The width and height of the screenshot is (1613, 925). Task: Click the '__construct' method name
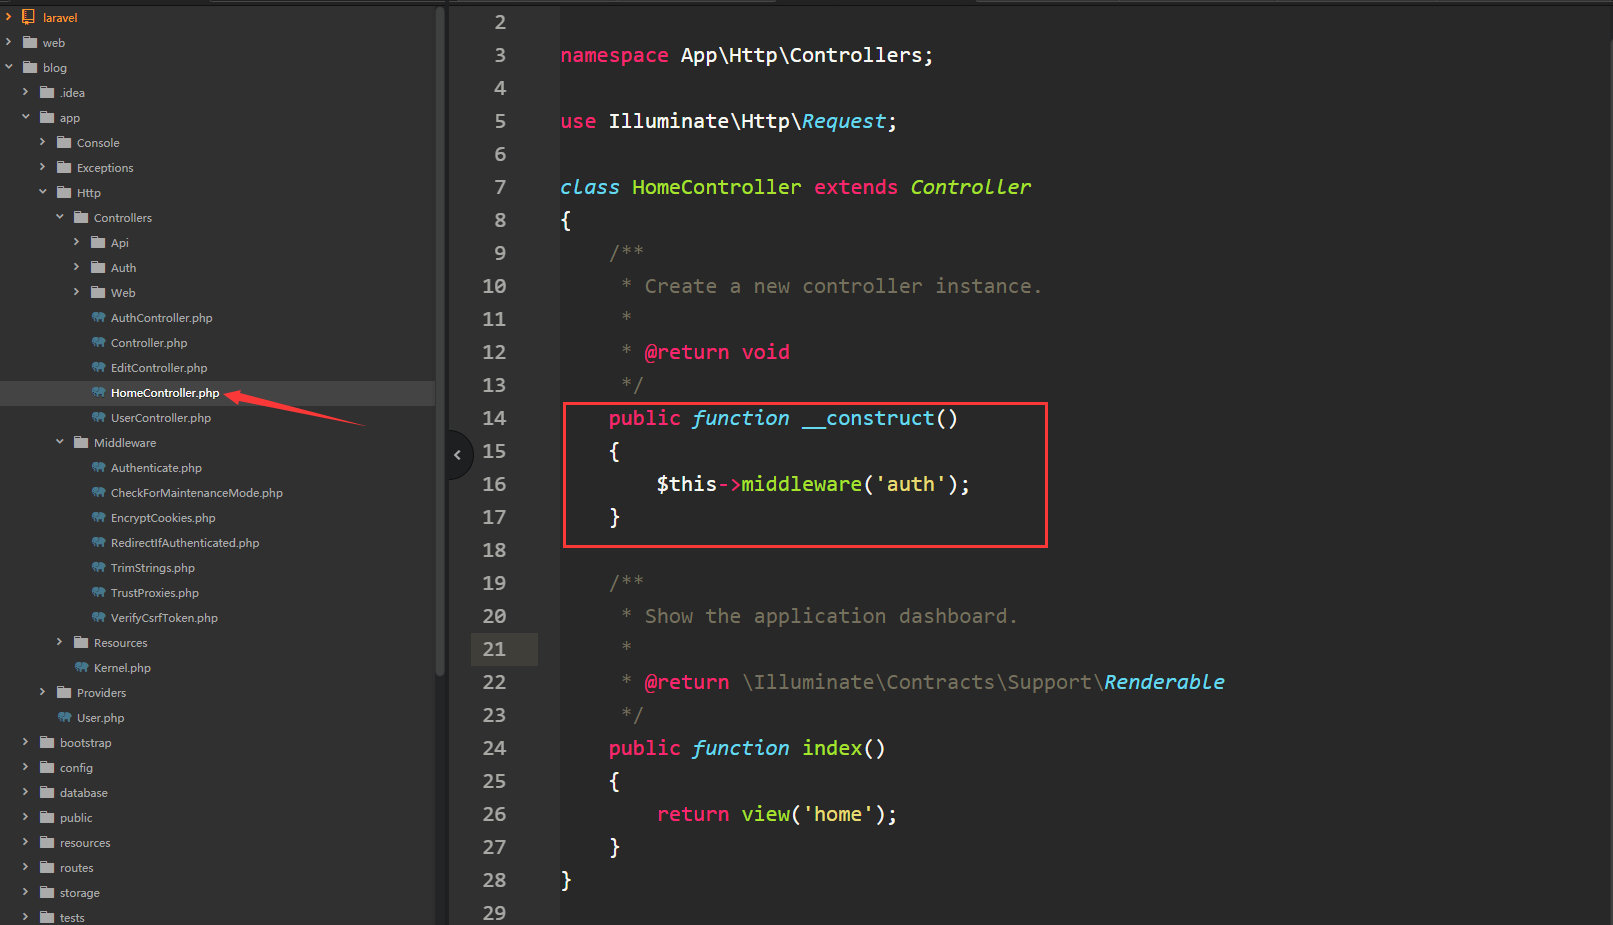(868, 418)
